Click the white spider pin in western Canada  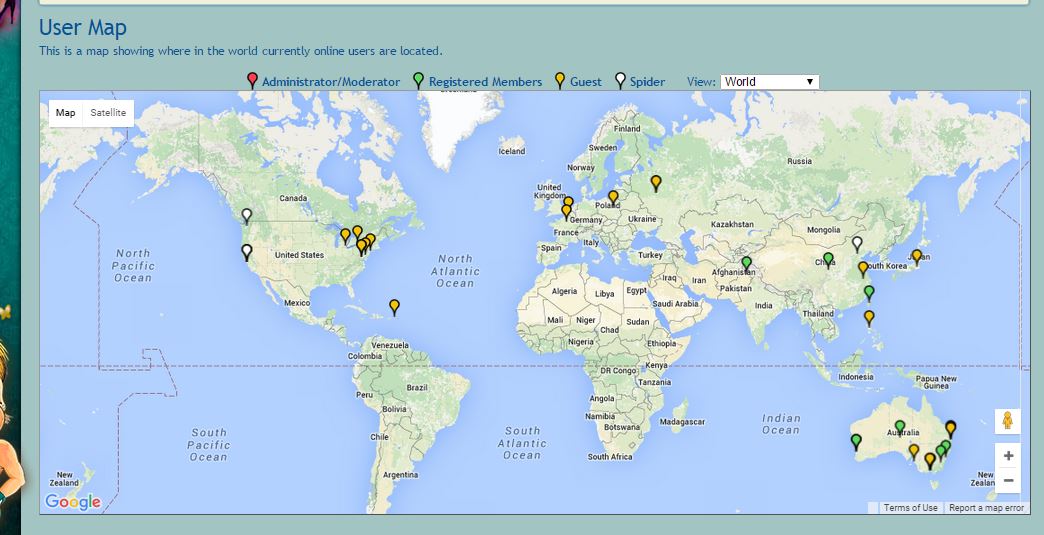(247, 215)
